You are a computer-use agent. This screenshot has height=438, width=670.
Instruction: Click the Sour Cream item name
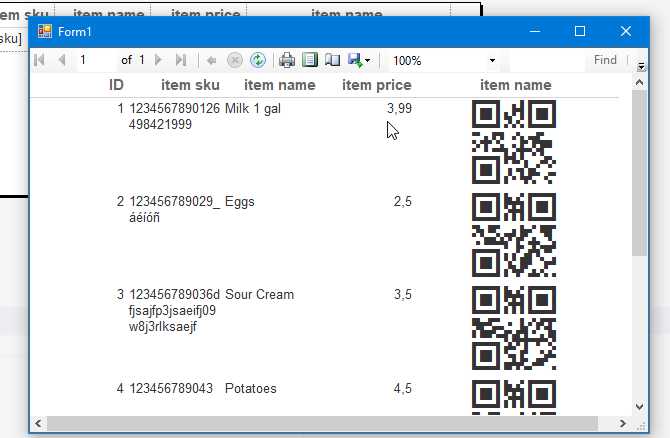click(x=259, y=294)
